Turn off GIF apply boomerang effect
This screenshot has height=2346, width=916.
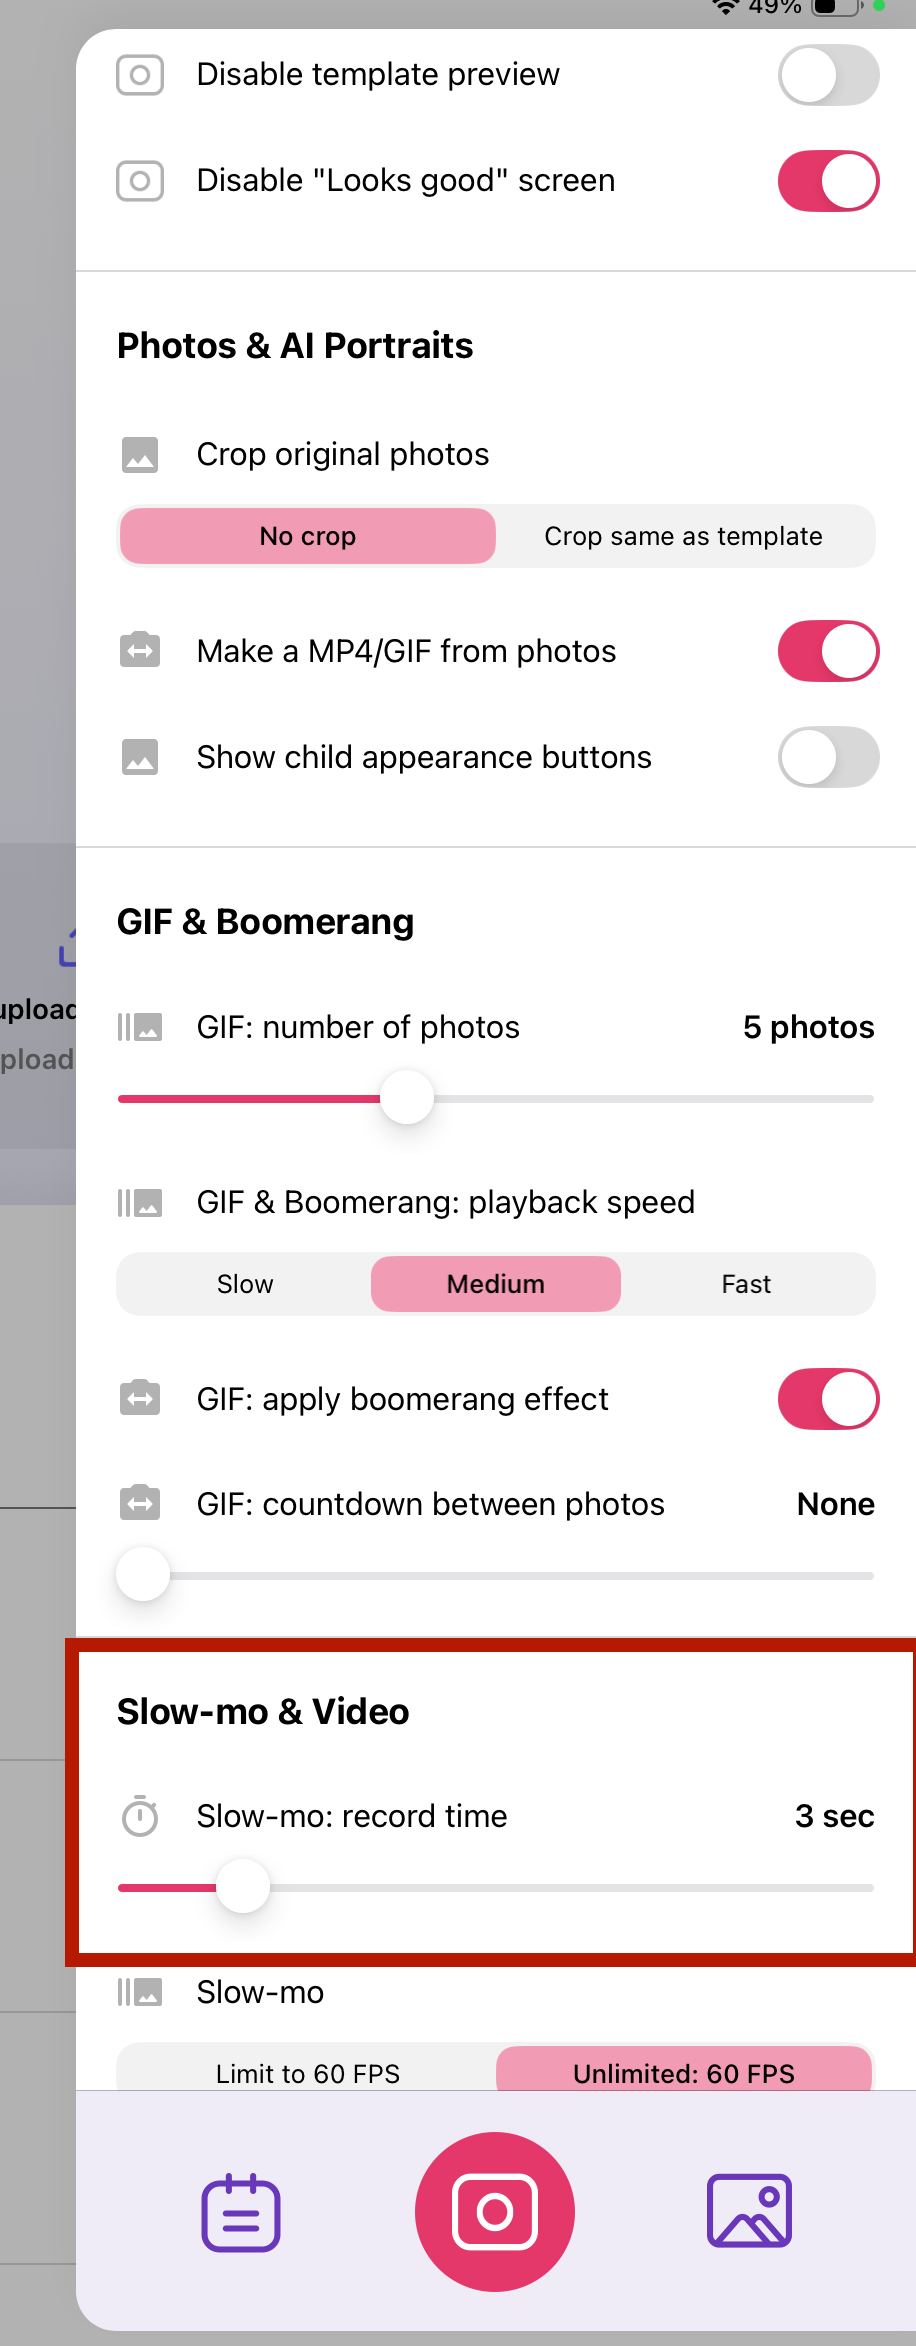coord(829,1399)
